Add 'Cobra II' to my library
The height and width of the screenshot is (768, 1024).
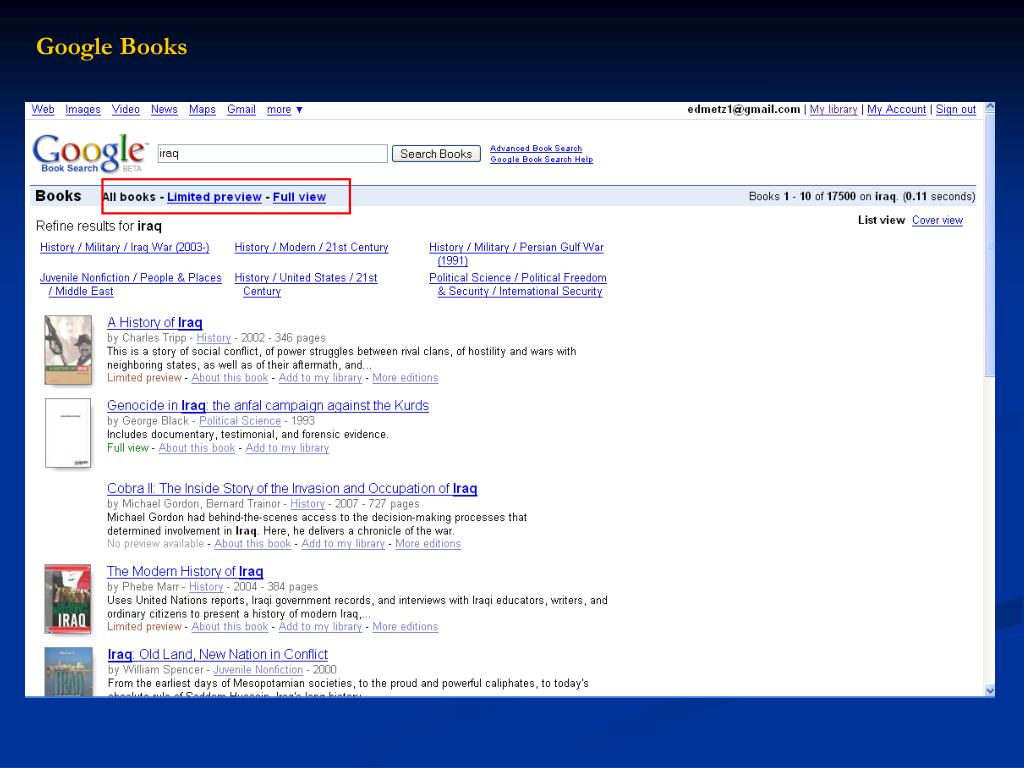pos(343,544)
